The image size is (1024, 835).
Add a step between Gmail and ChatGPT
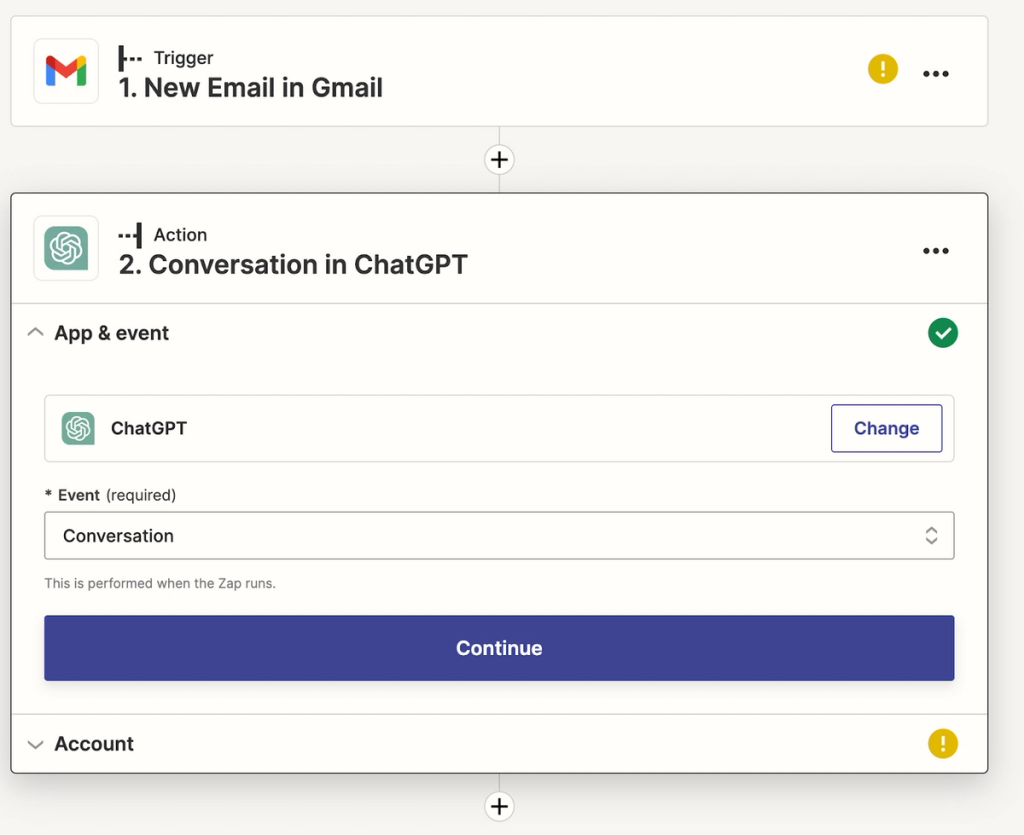coord(499,159)
